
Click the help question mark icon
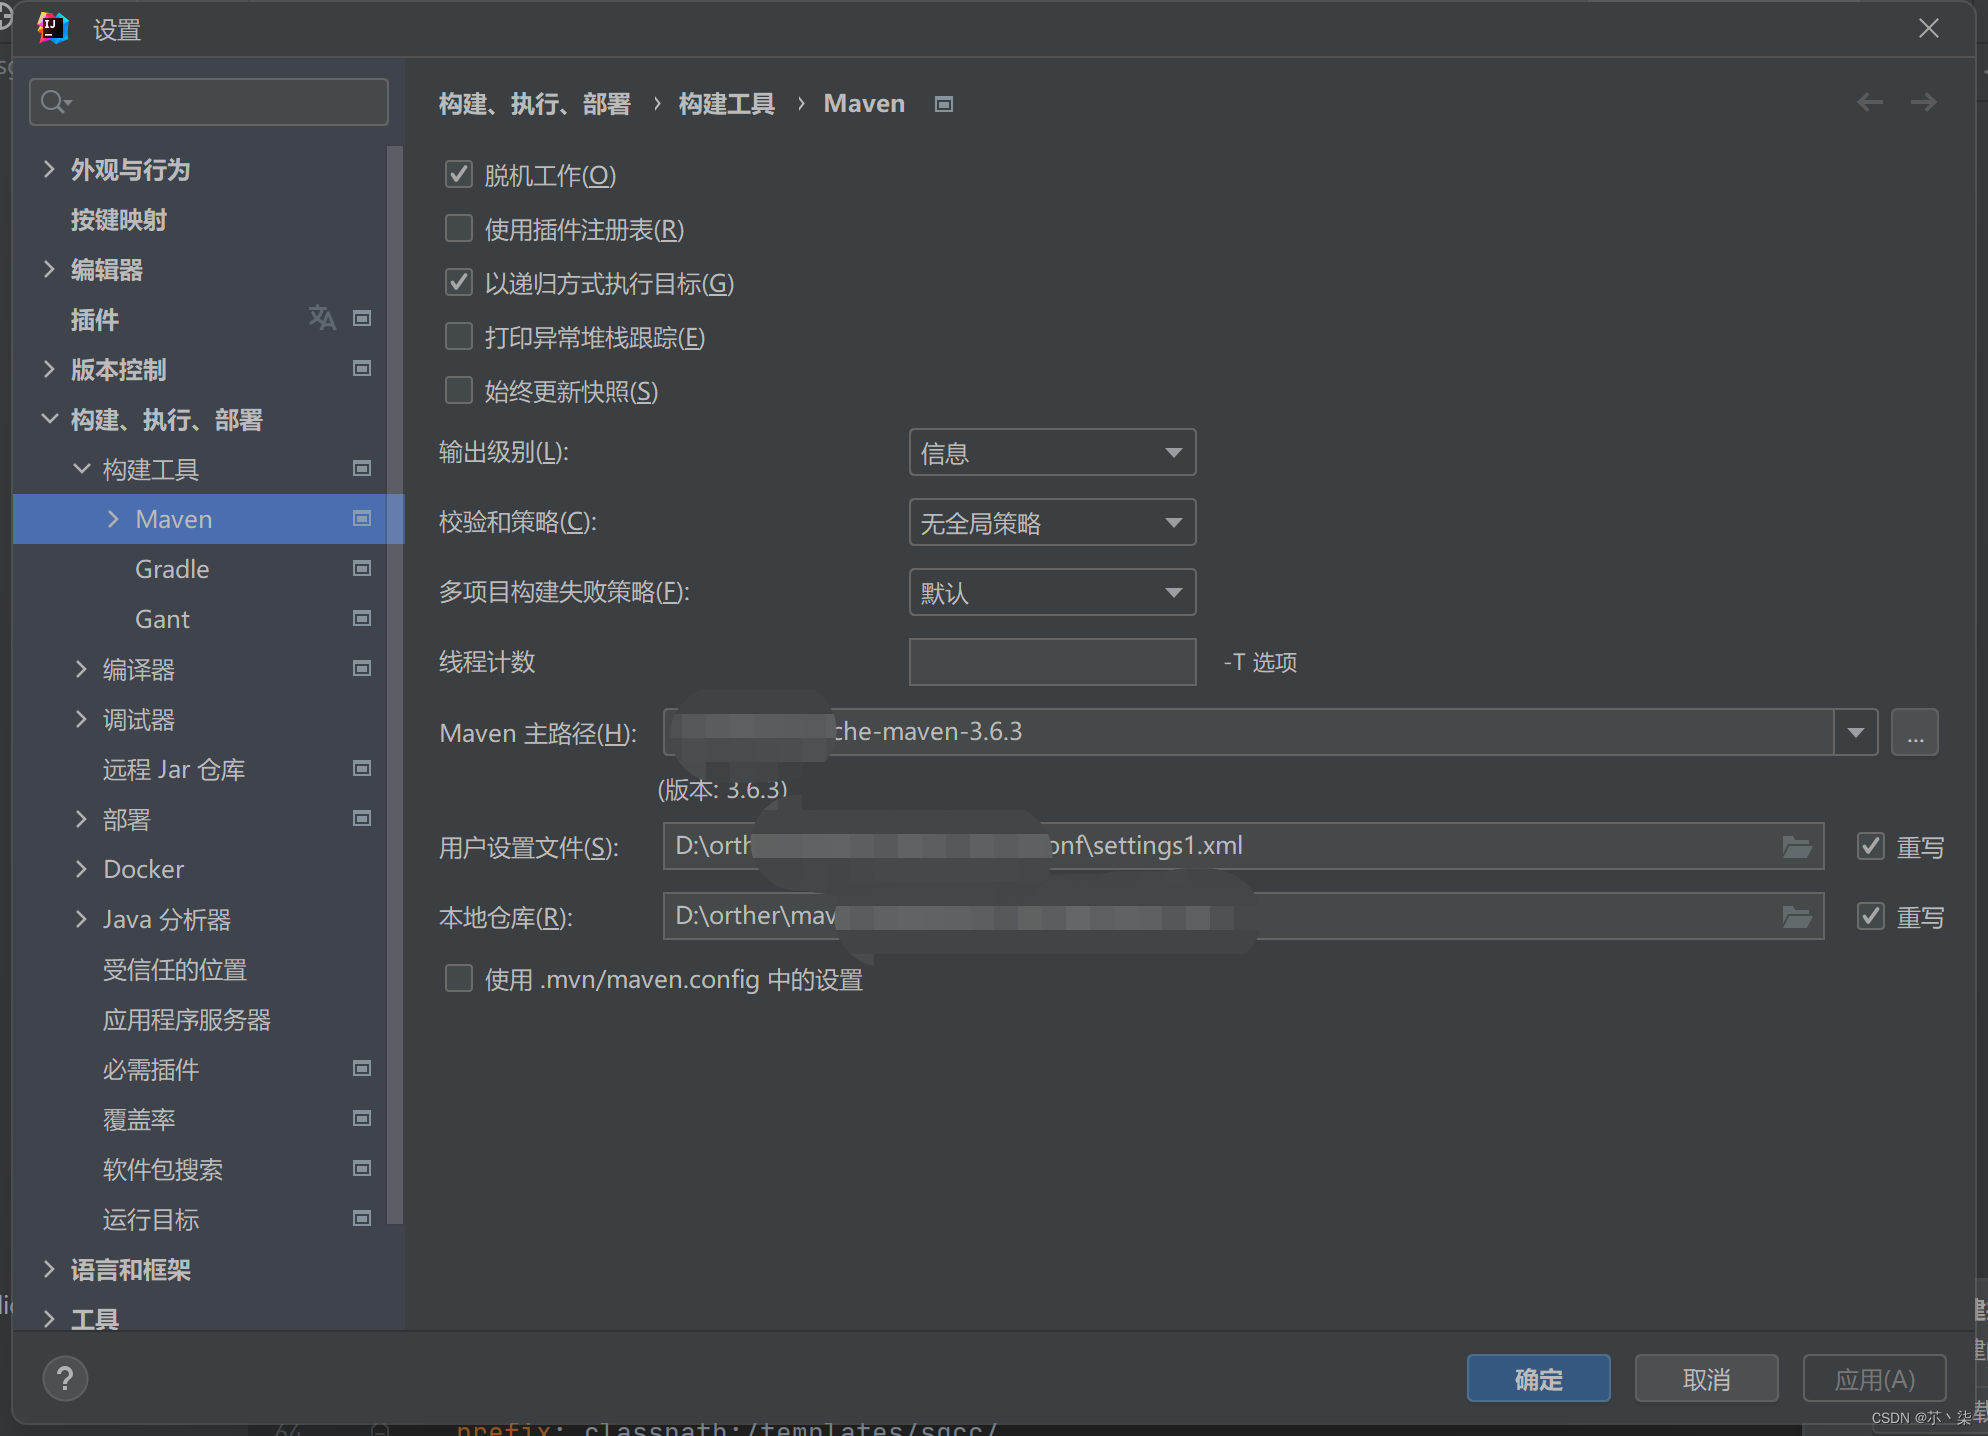65,1379
